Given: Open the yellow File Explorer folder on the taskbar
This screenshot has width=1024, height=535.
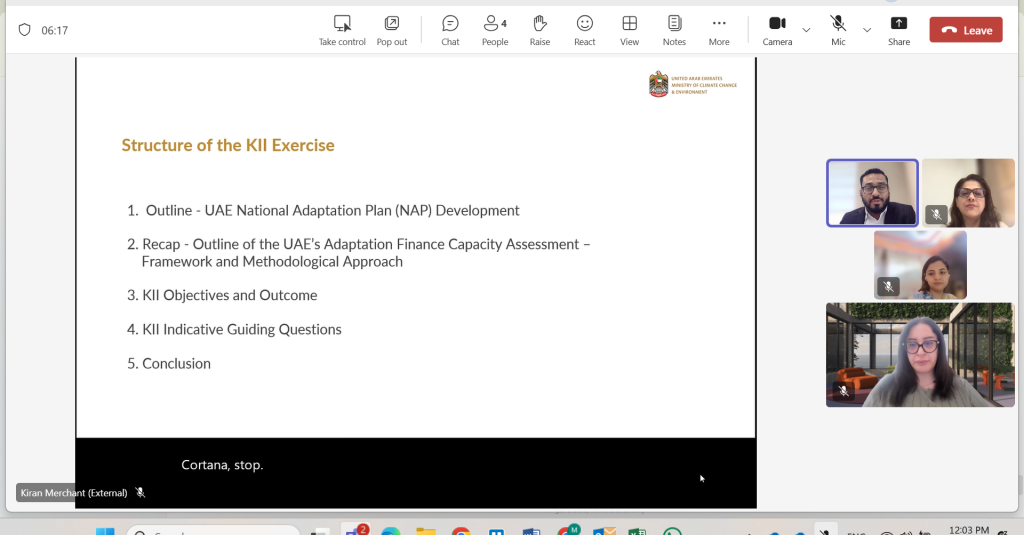Looking at the screenshot, I should 426,531.
